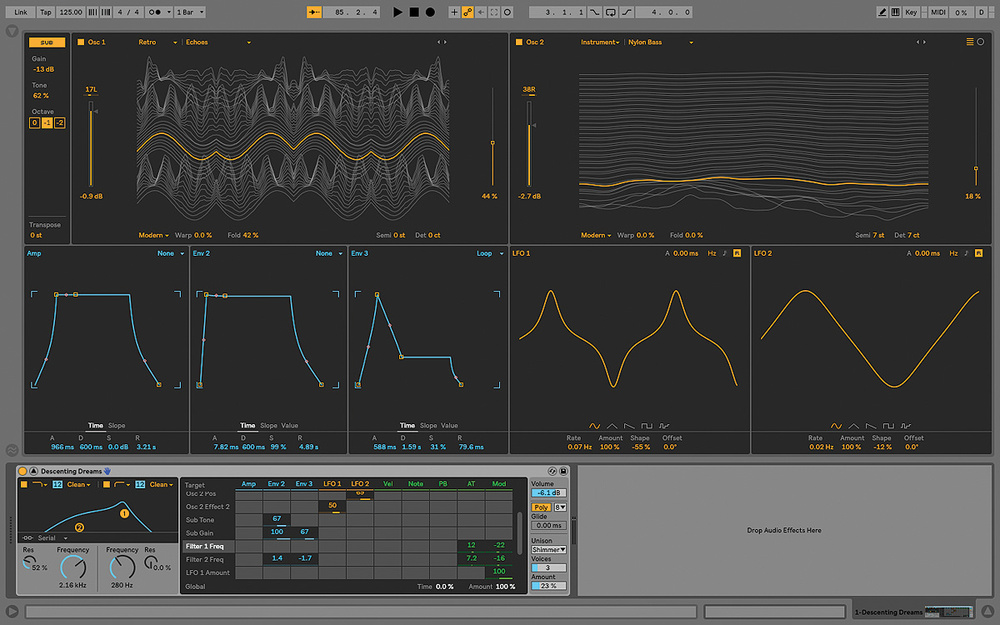The width and height of the screenshot is (1000, 625).
Task: Select the triangle waveform for LFO 1
Action: pos(612,426)
